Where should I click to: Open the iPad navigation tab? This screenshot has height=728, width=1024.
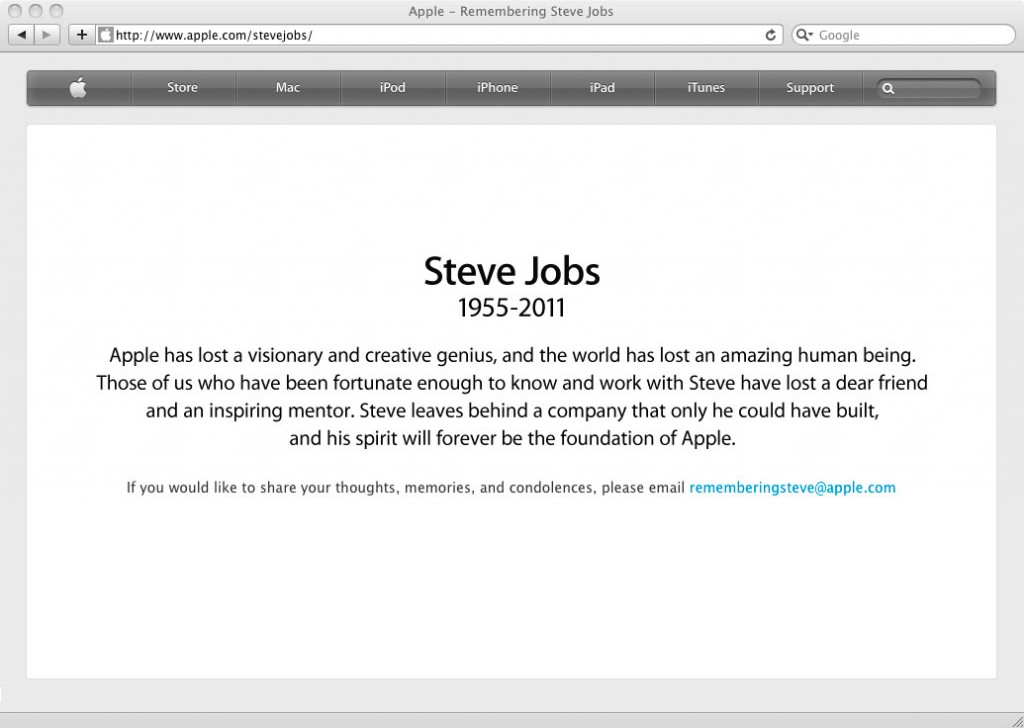tap(602, 87)
